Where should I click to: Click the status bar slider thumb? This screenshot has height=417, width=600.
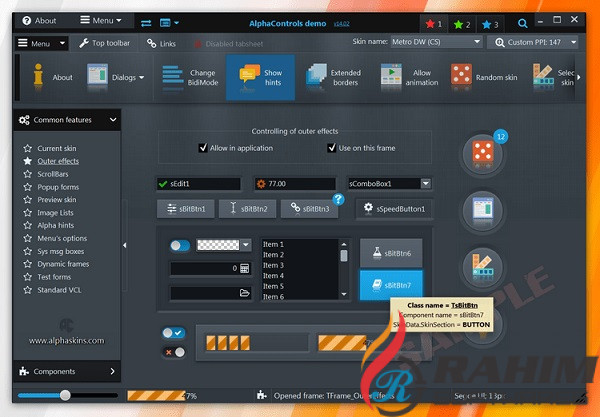click(65, 395)
